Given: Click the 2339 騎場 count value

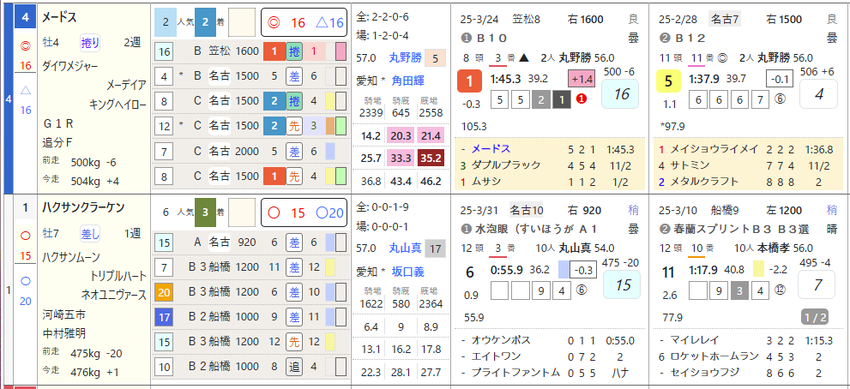Looking at the screenshot, I should pyautogui.click(x=371, y=113).
